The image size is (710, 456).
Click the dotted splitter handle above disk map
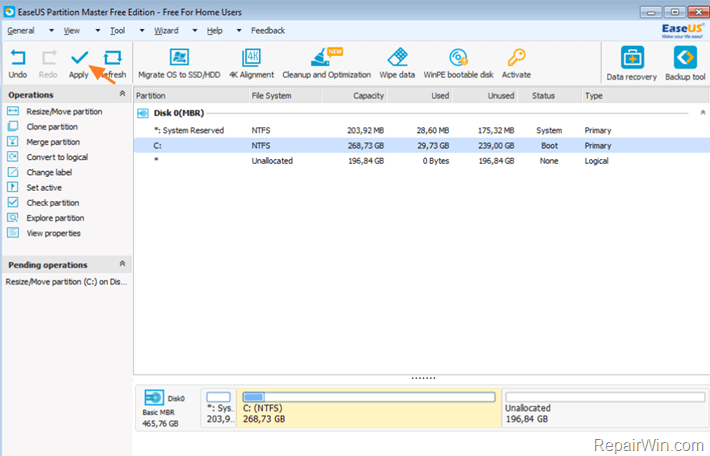point(423,378)
